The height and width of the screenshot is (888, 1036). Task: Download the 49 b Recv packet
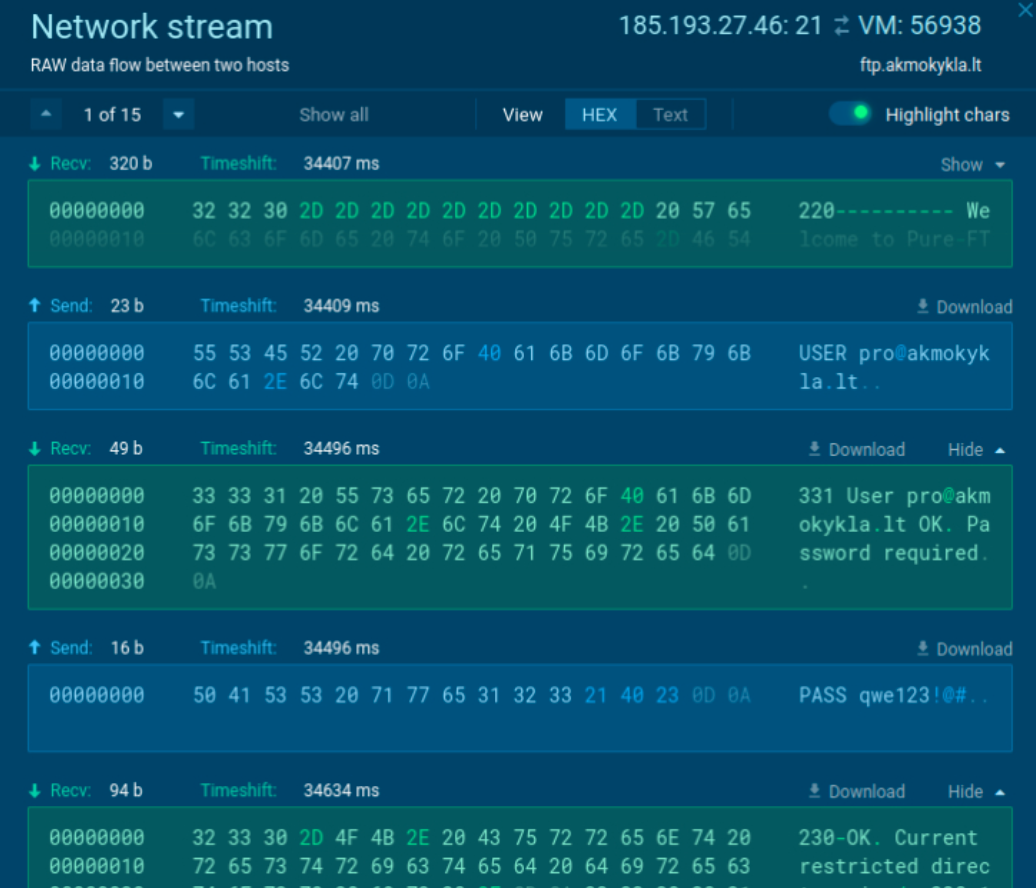(856, 450)
